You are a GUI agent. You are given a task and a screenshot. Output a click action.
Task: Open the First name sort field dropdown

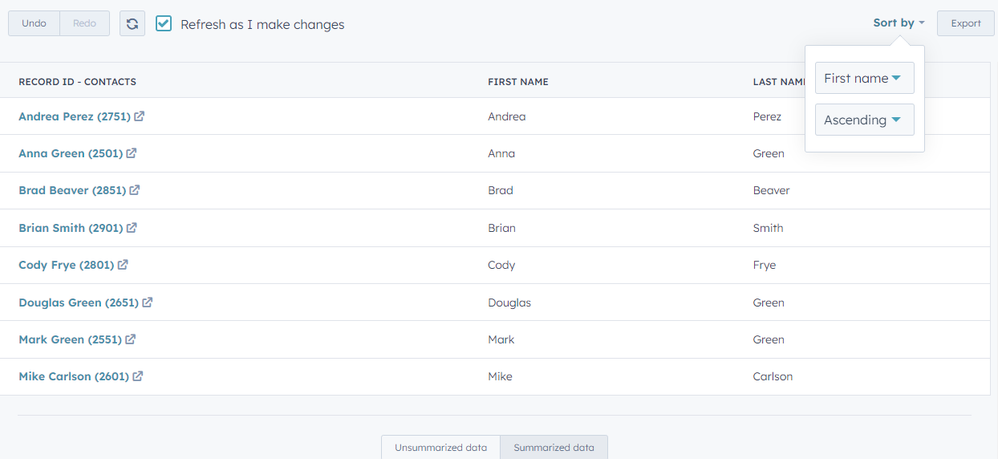click(x=864, y=78)
